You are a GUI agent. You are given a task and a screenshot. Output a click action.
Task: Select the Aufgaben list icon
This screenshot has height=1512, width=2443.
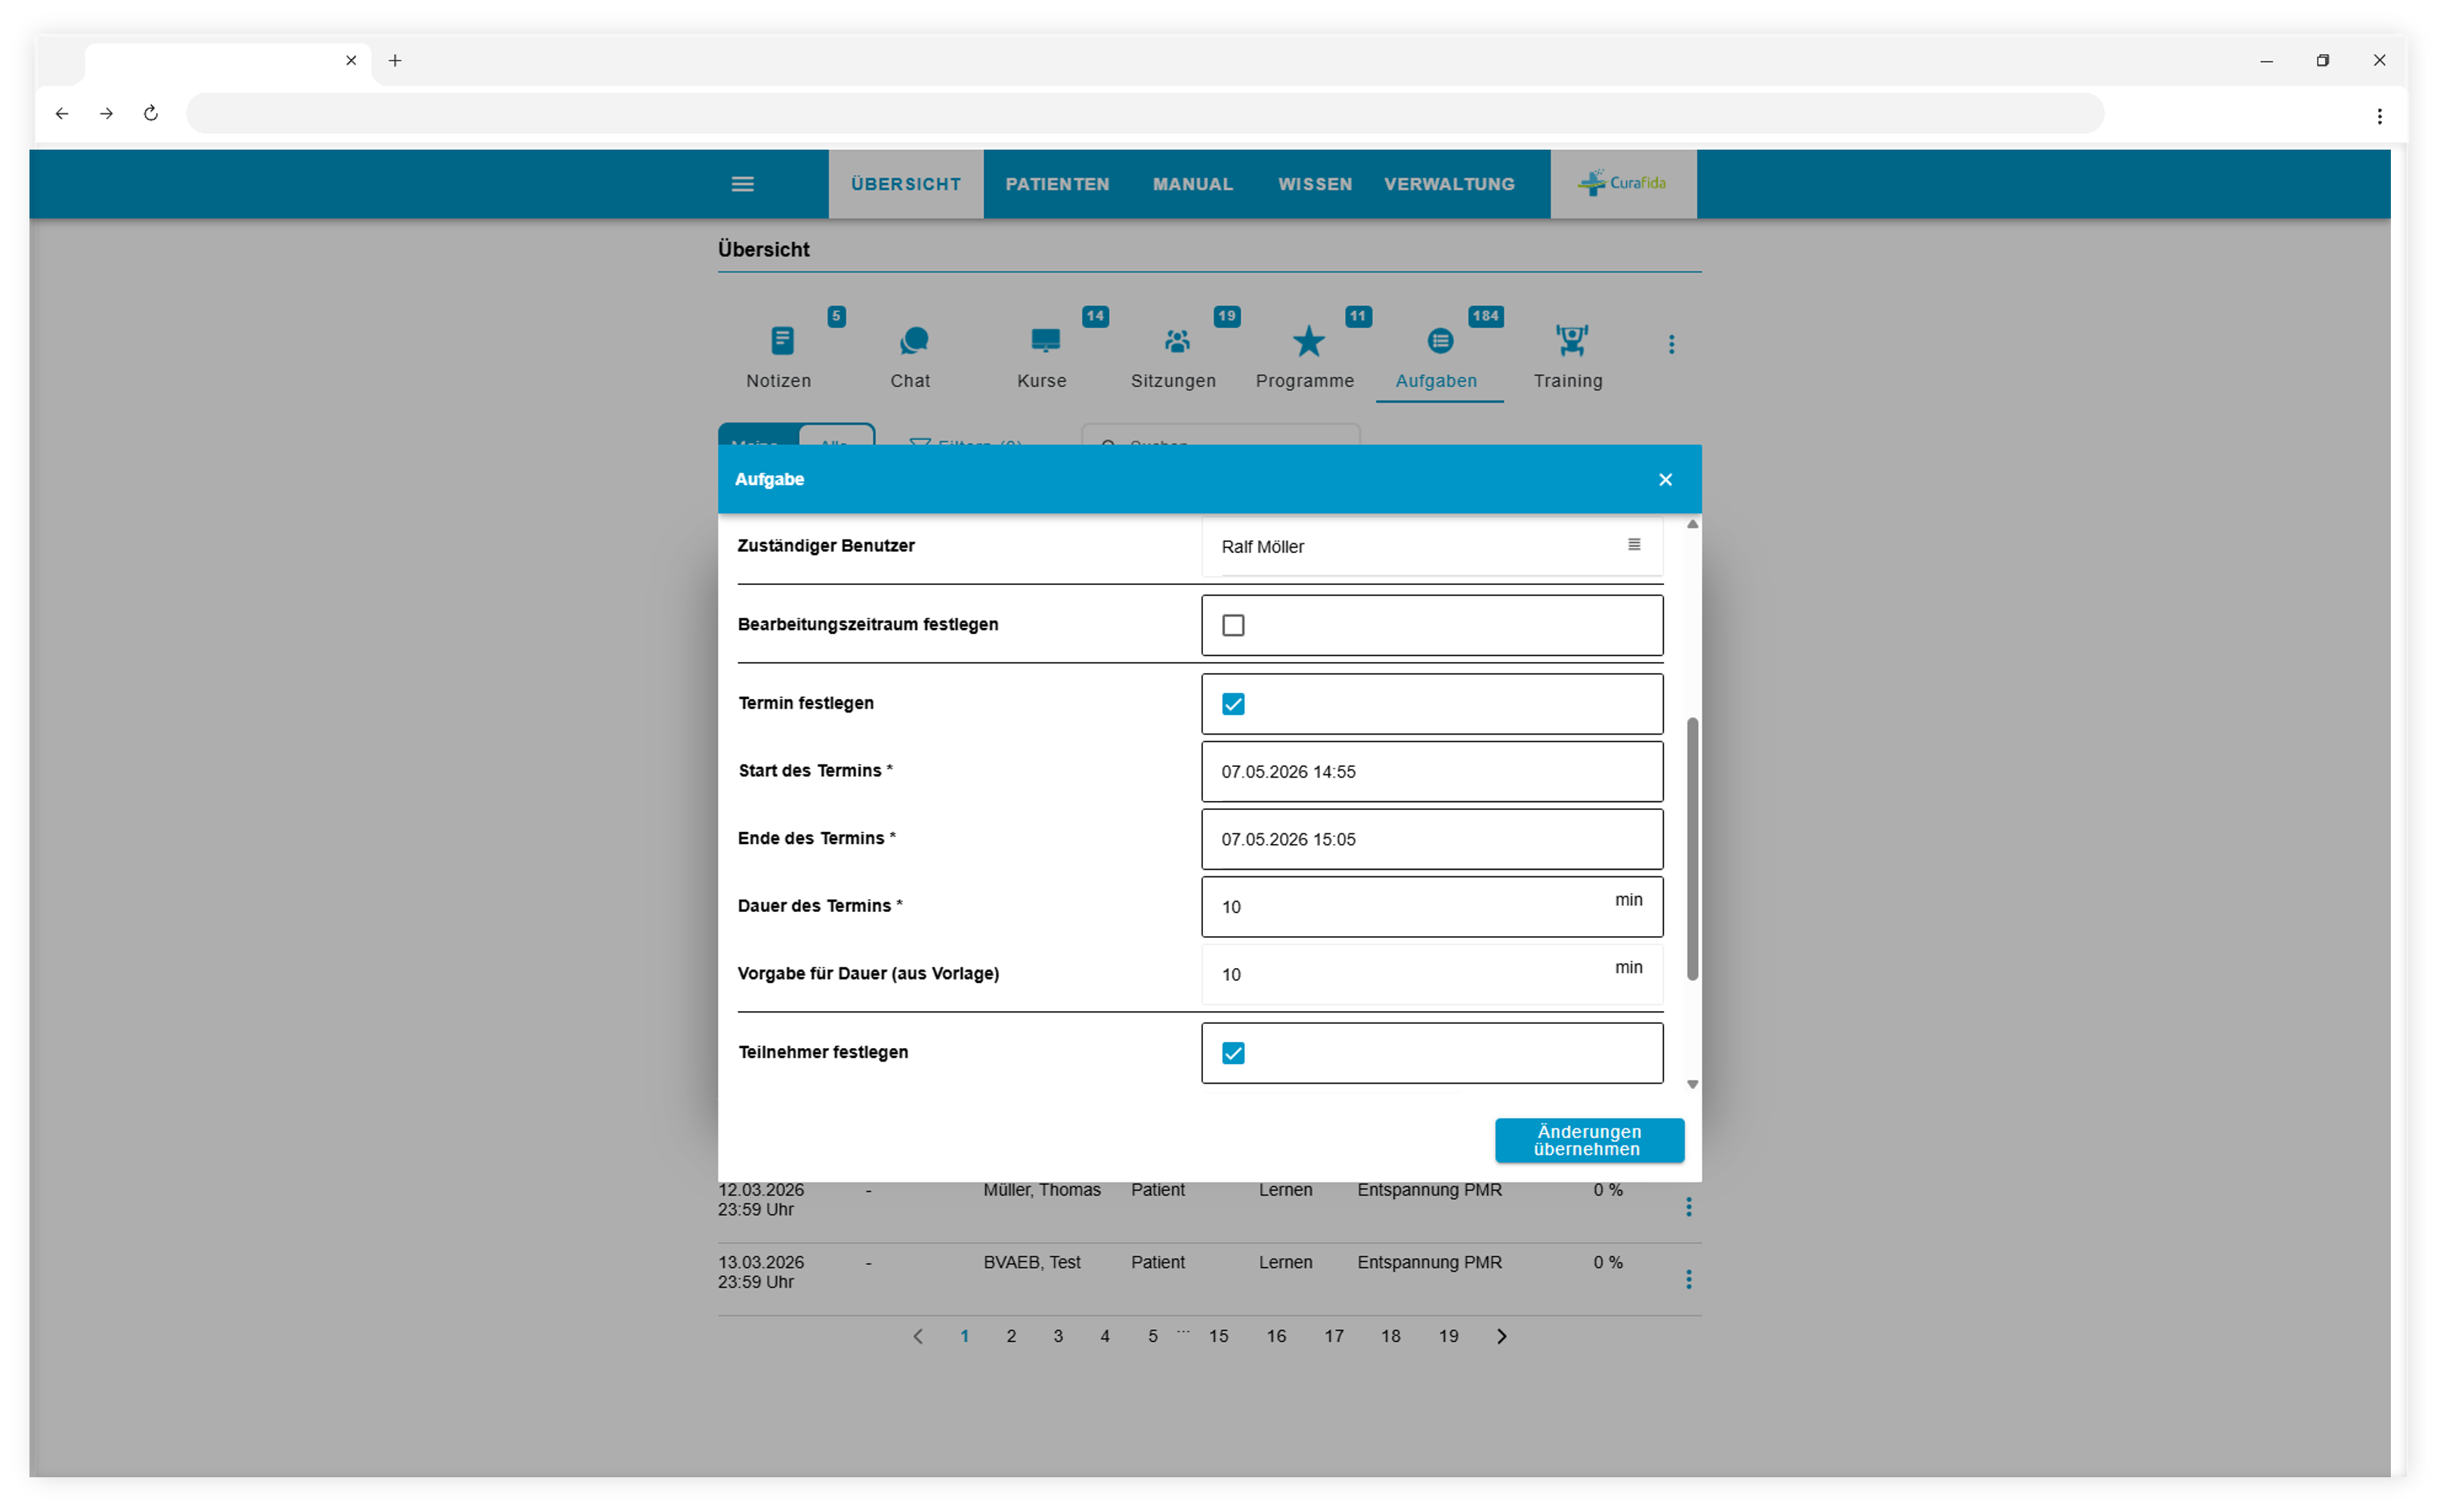pos(1439,341)
